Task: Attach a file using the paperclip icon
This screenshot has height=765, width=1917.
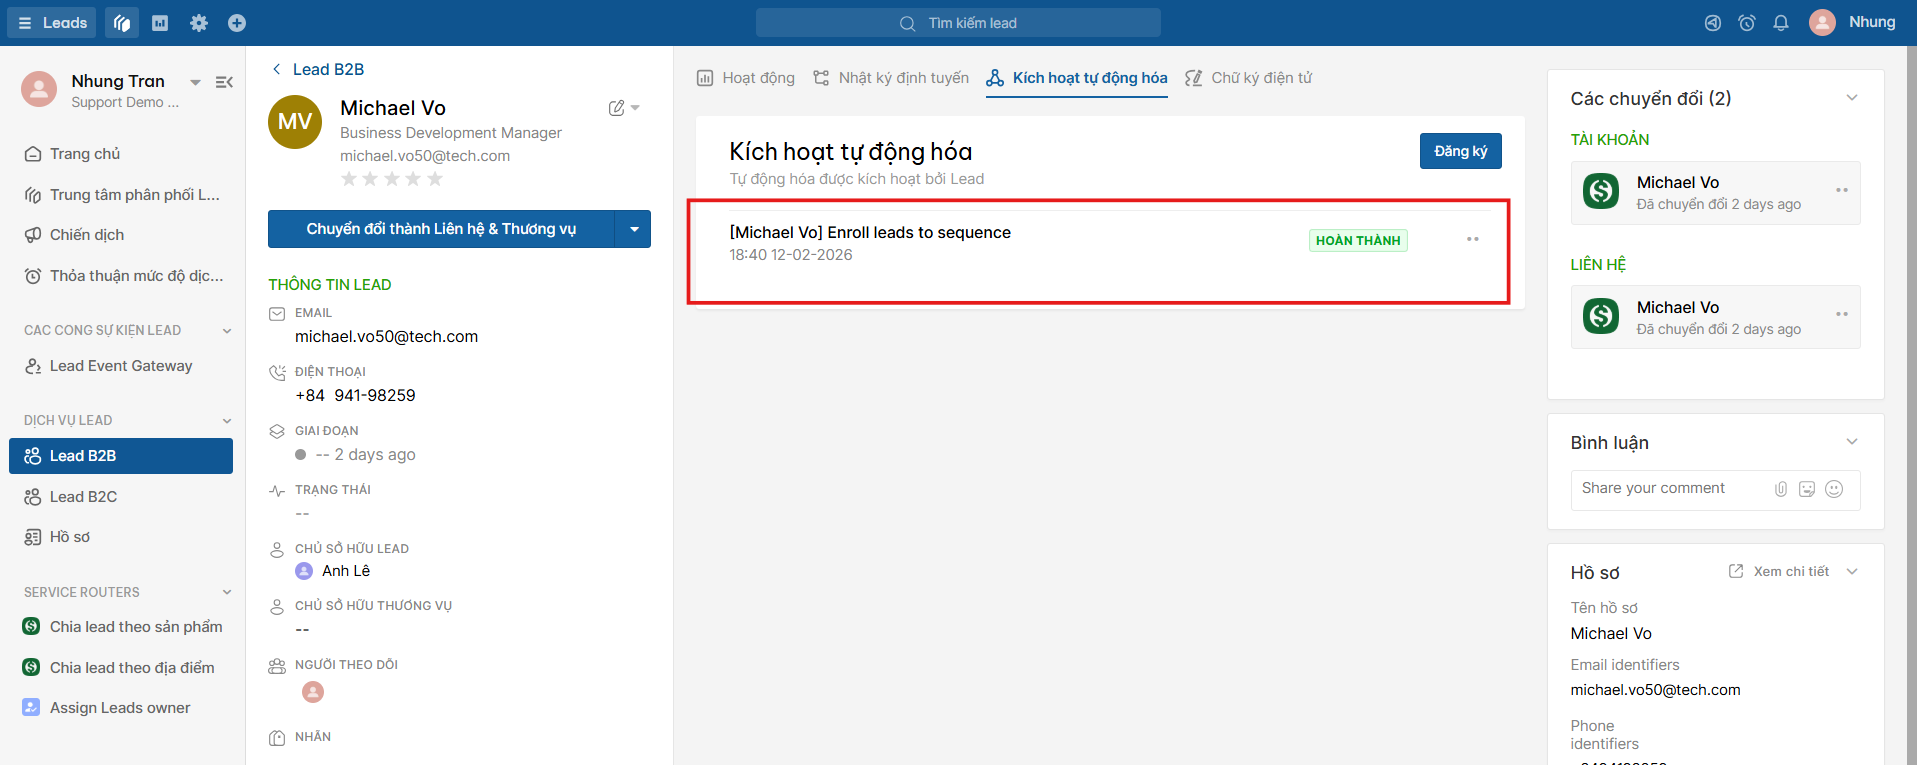Action: 1781,489
